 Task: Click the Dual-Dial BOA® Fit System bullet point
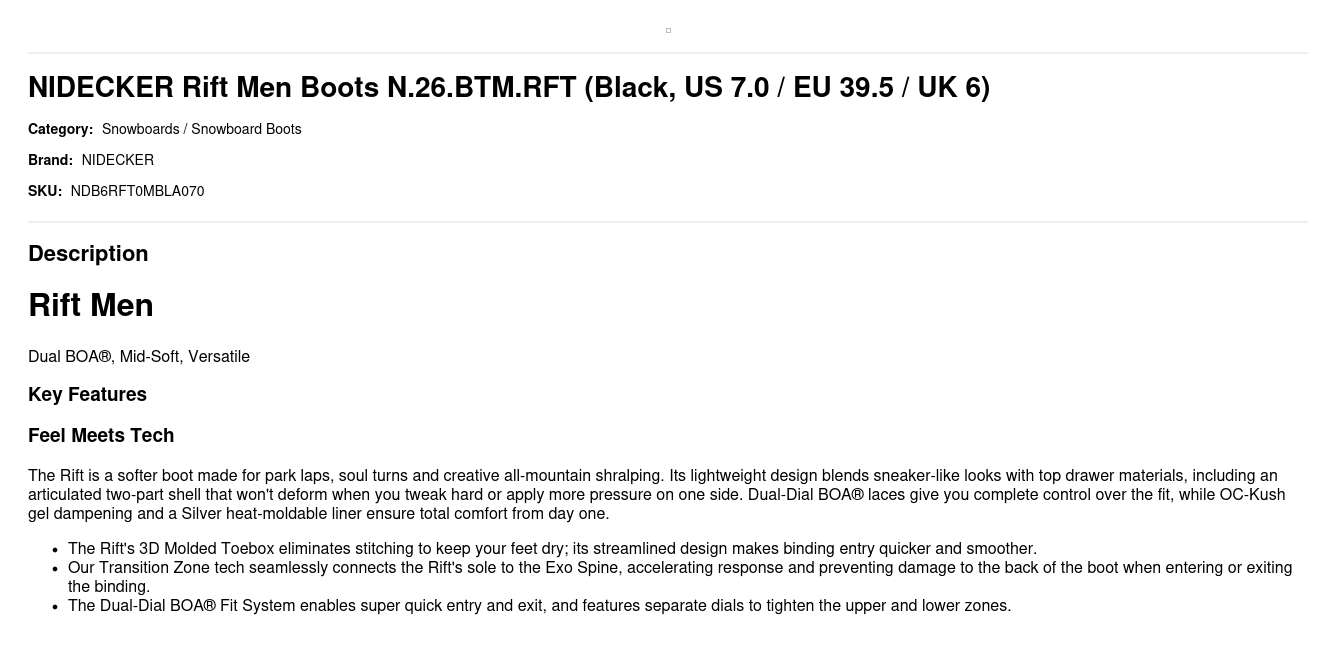click(539, 606)
